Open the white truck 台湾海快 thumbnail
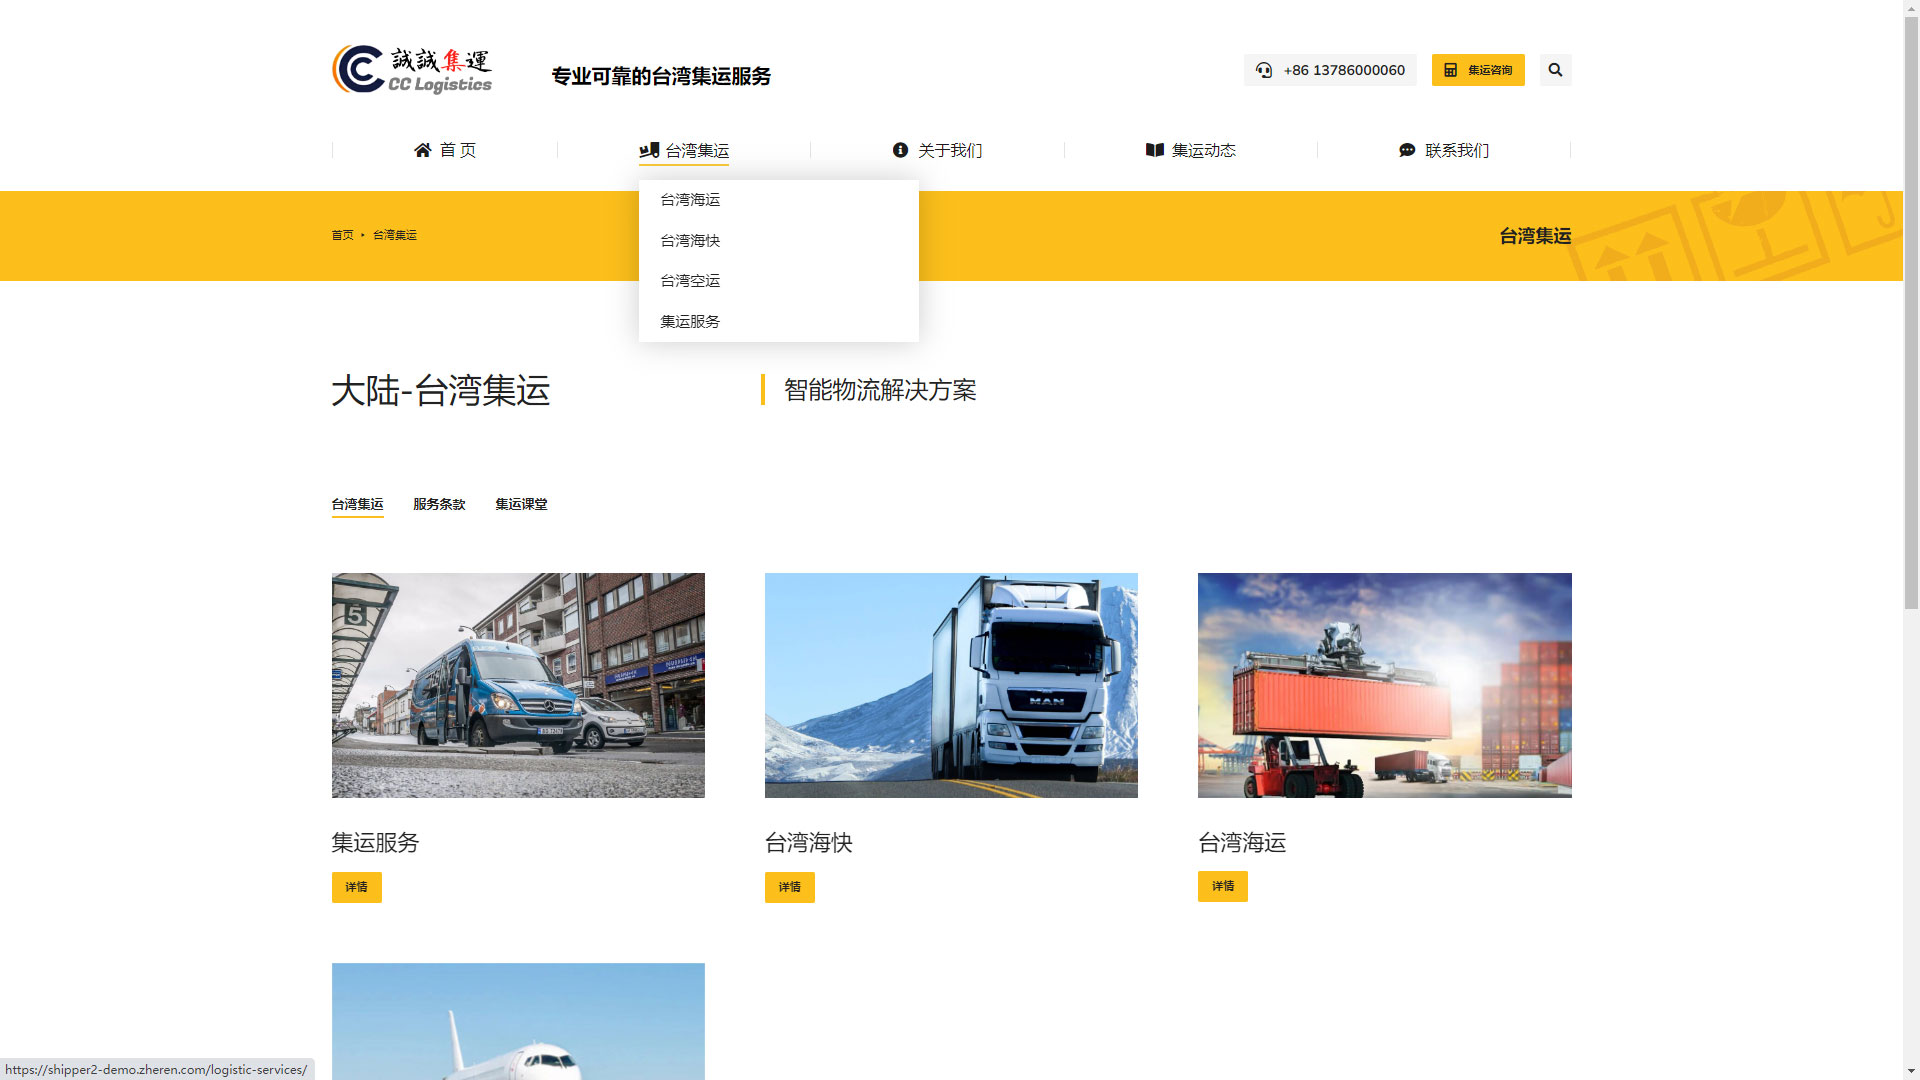The width and height of the screenshot is (1920, 1080). click(x=951, y=685)
